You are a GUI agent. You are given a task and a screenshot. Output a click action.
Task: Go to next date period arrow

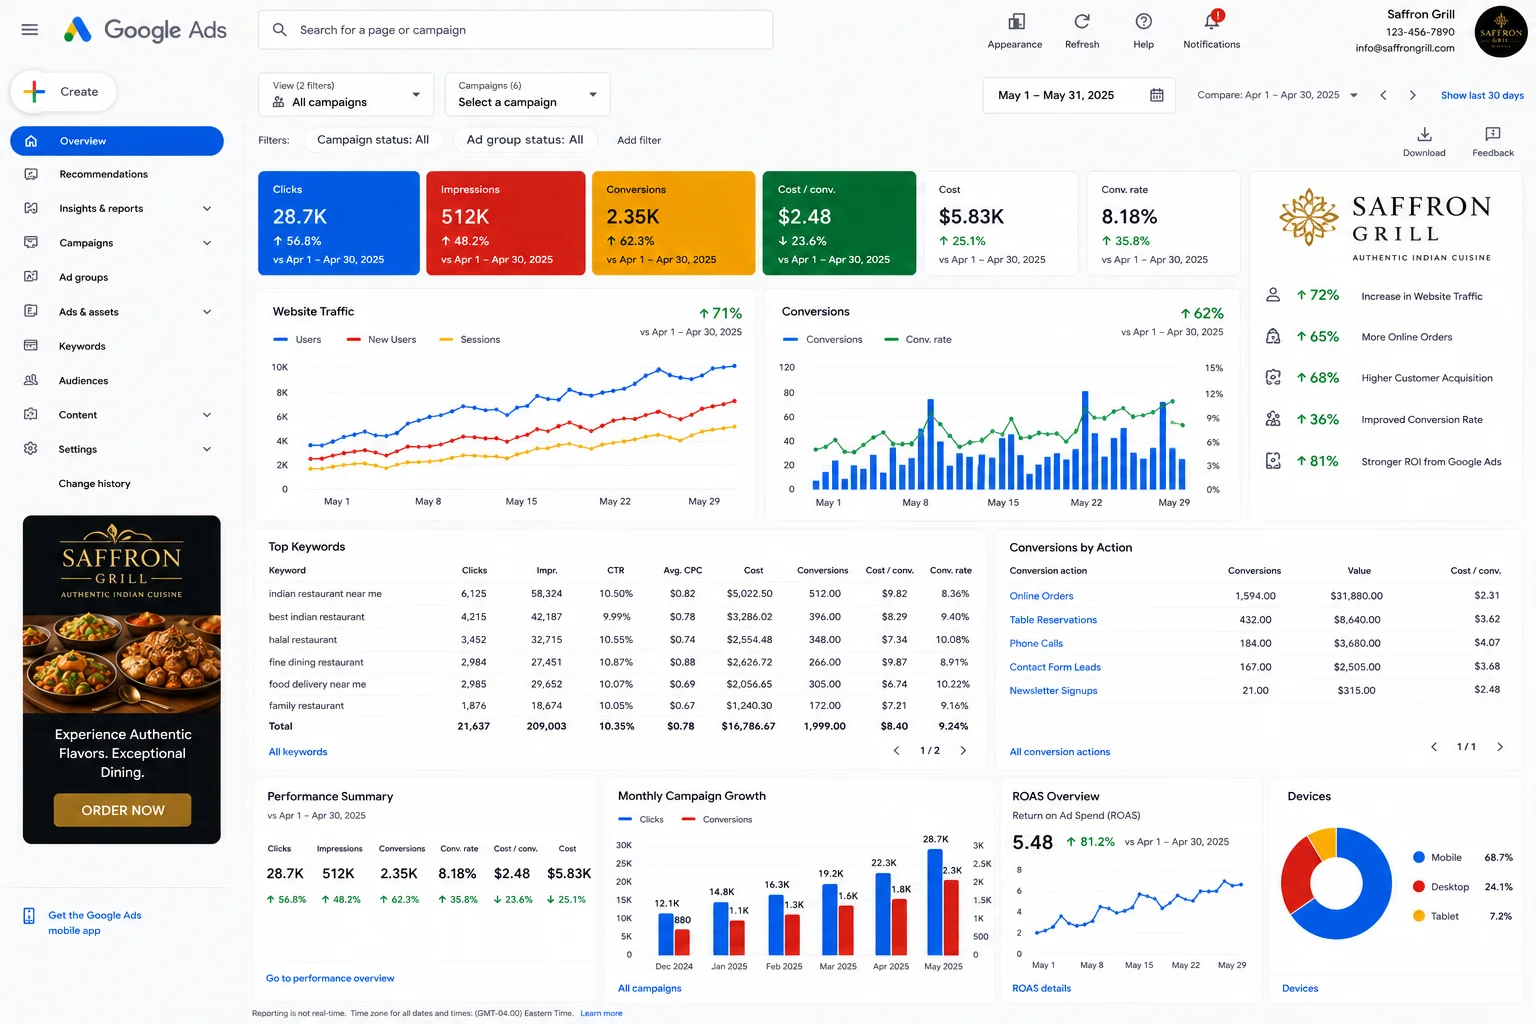coord(1413,95)
